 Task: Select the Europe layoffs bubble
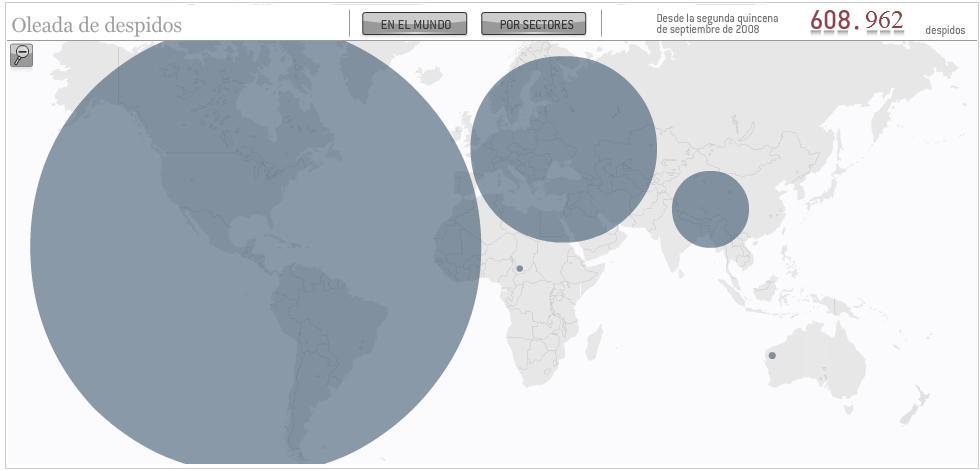tap(564, 149)
